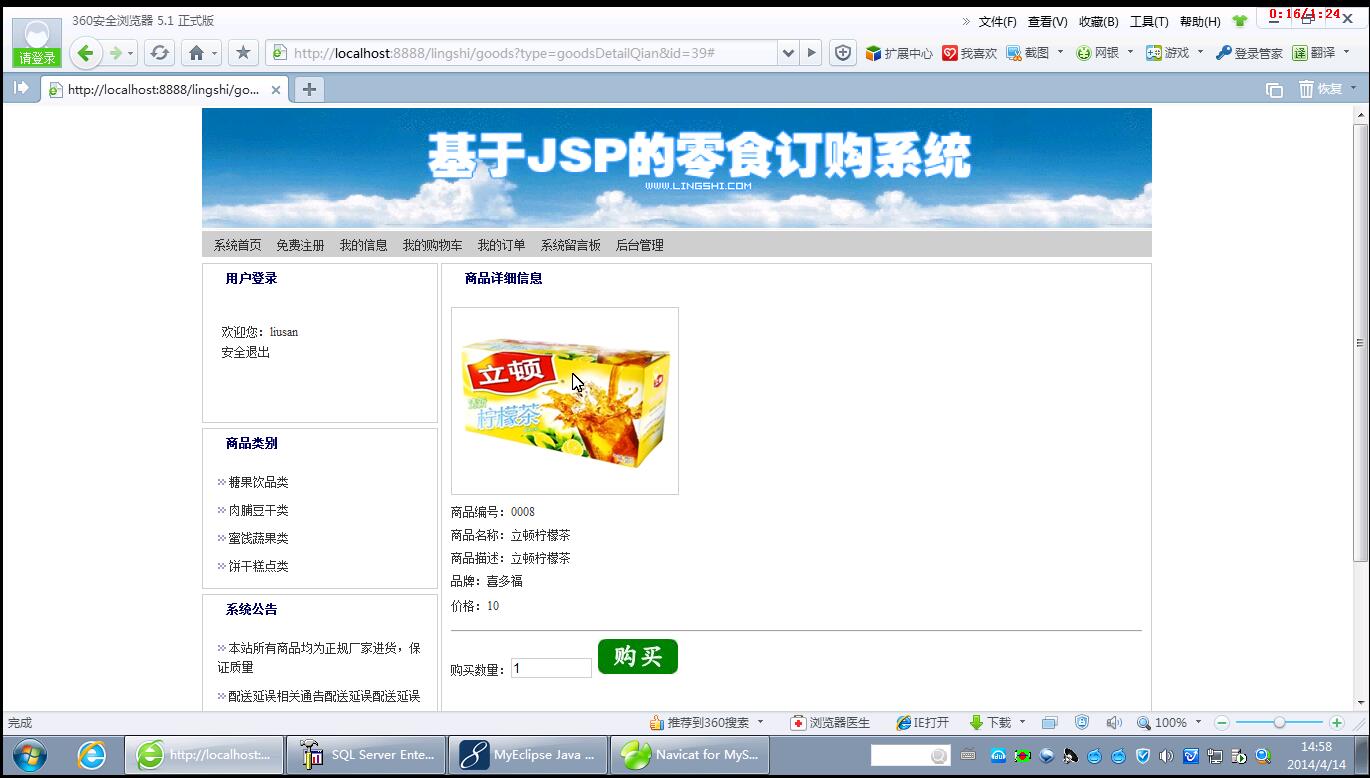The width and height of the screenshot is (1370, 778).
Task: Click the 系统首页 navigation link
Action: click(237, 245)
